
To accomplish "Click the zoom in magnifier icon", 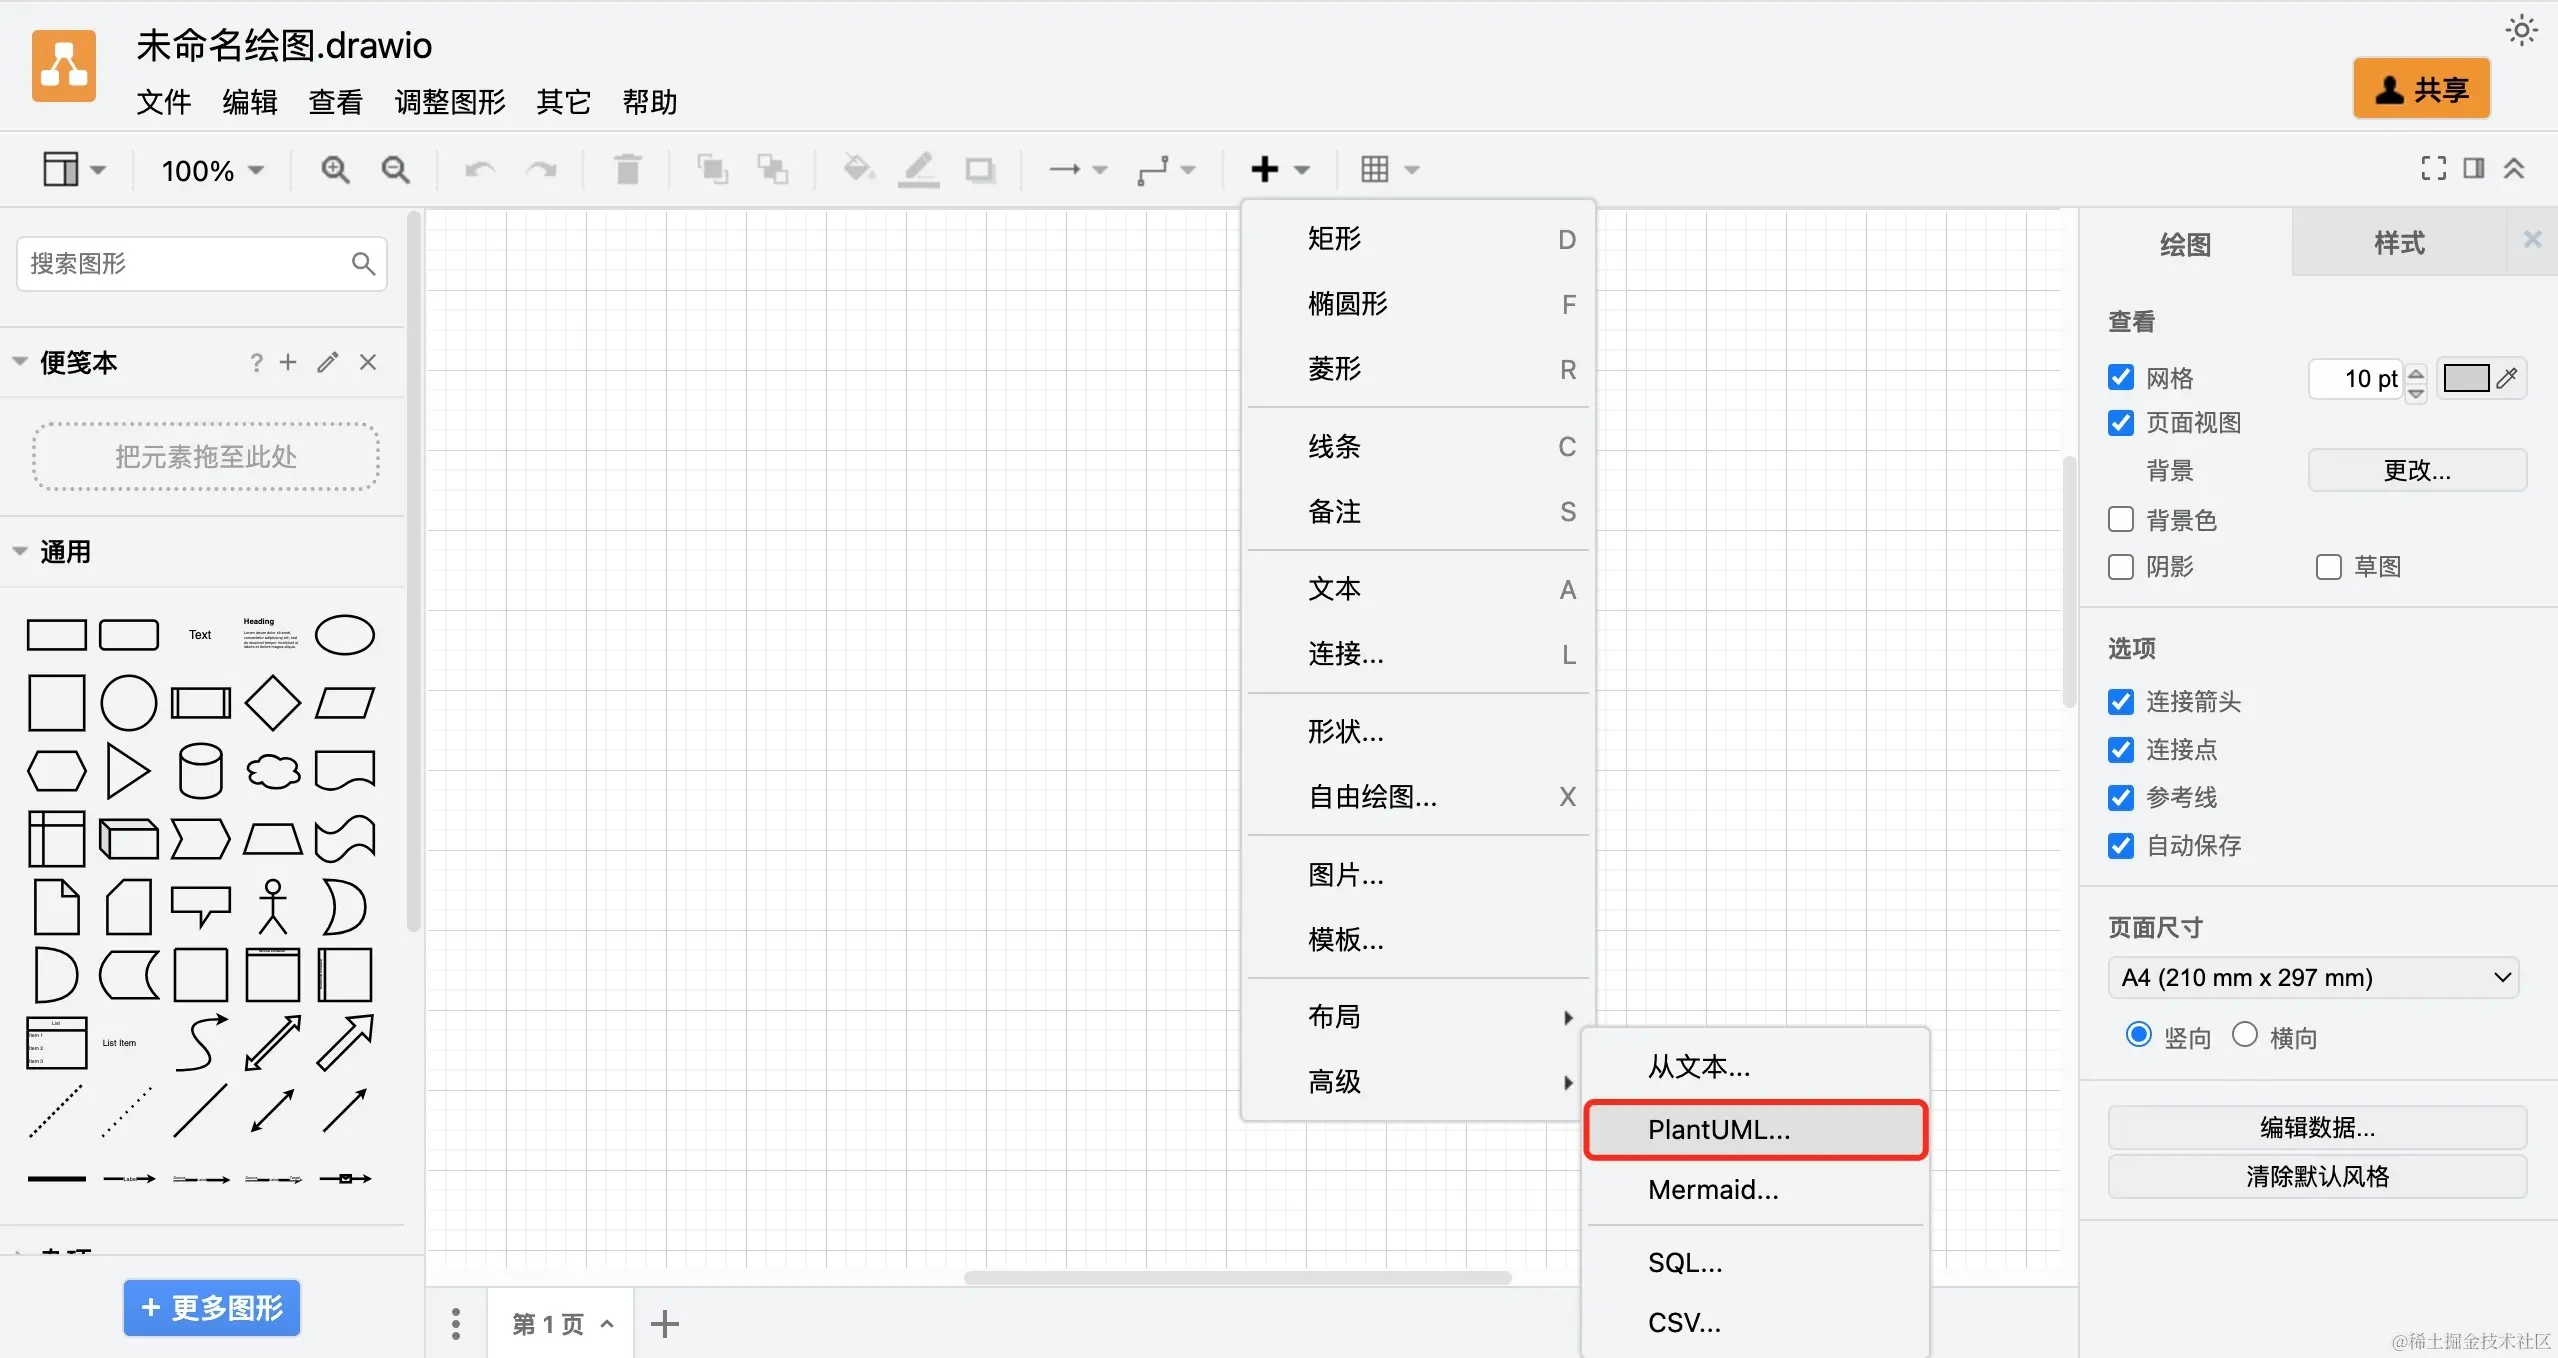I will tap(335, 170).
